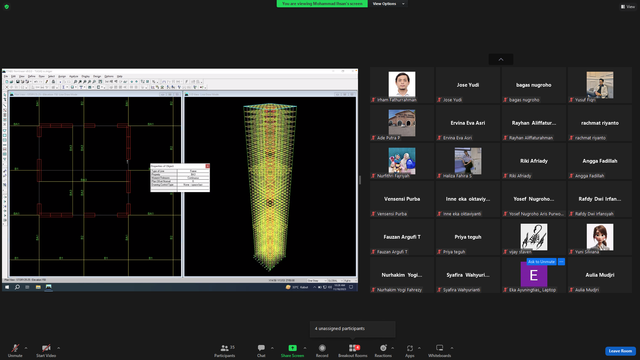Select the Yusuf Fiqri video tile
This screenshot has width=640, height=360.
point(600,85)
